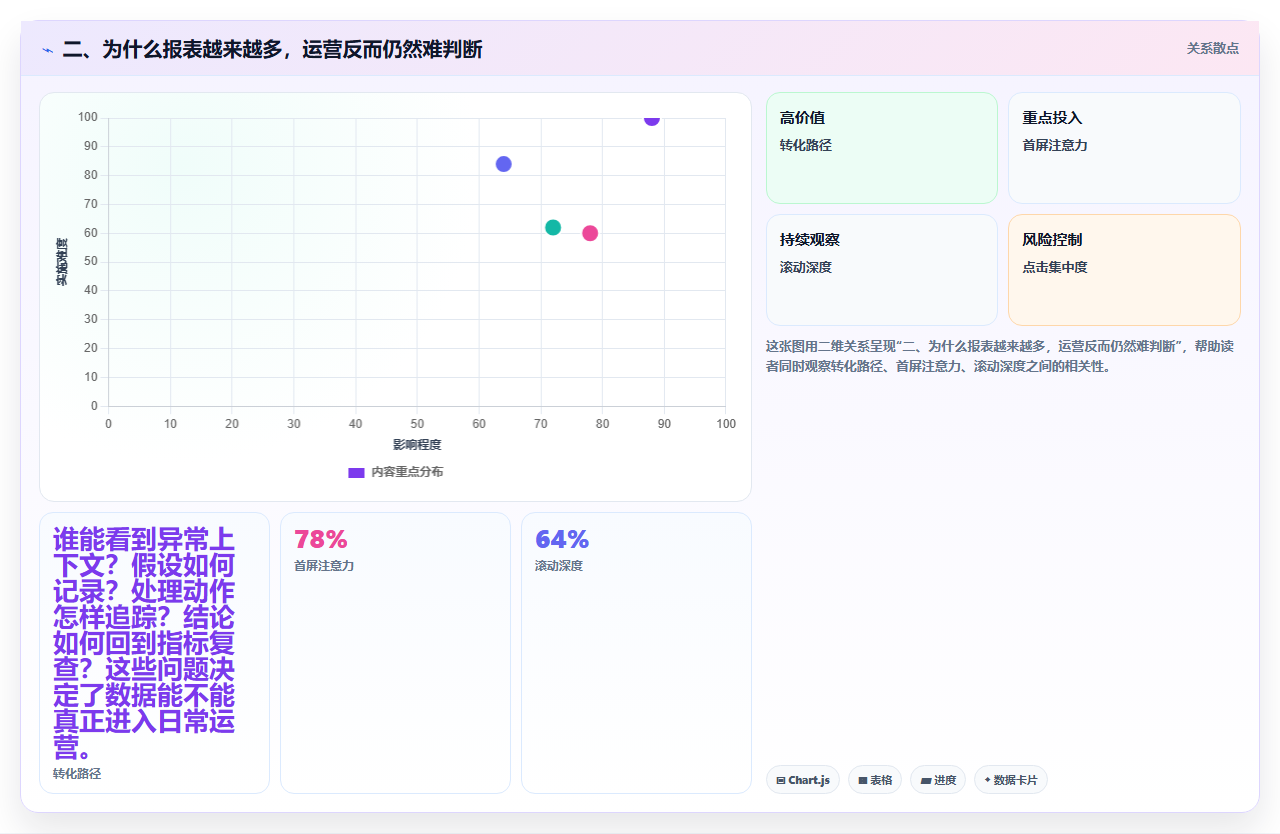Click the sparkle icon in 数据卡片 chip

tap(987, 780)
